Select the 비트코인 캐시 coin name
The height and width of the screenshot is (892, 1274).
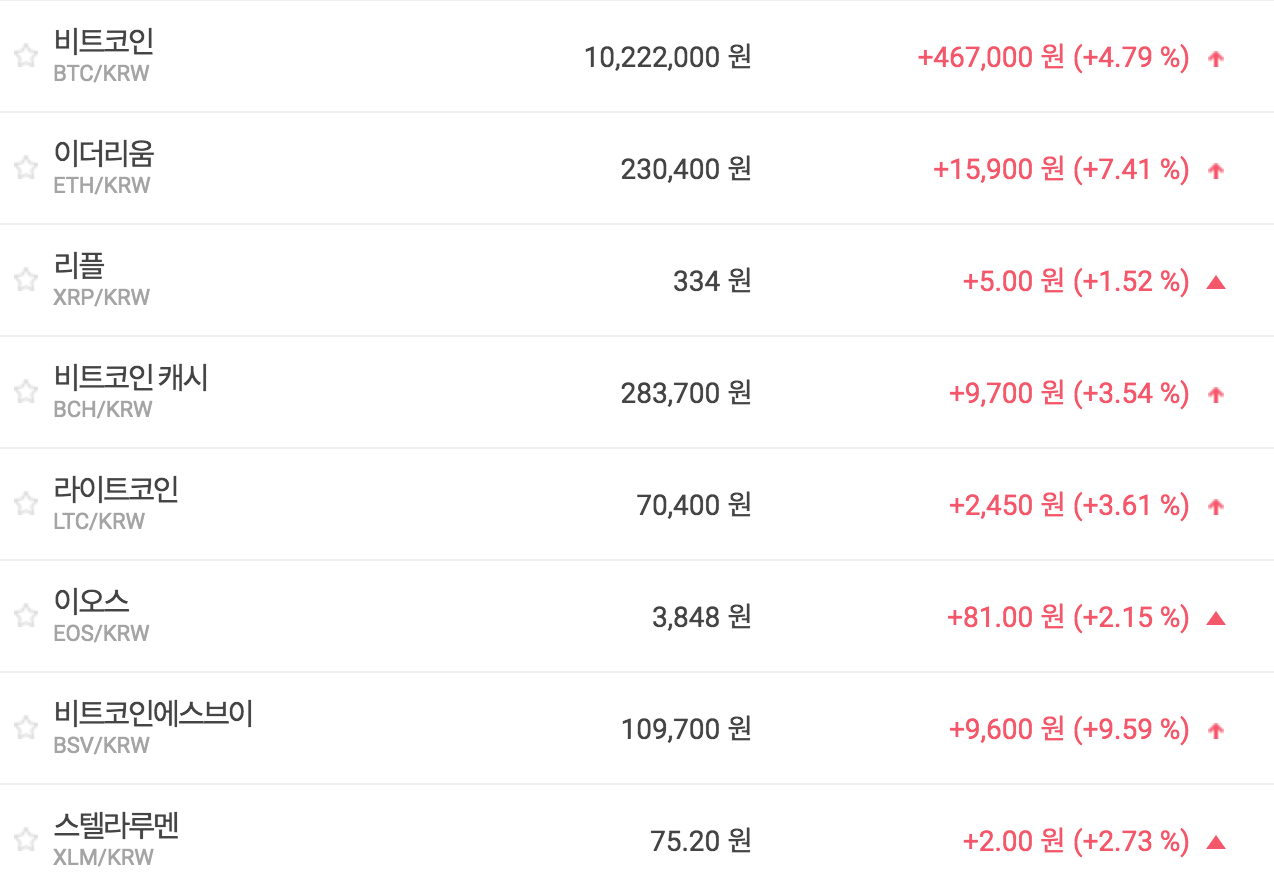point(131,378)
